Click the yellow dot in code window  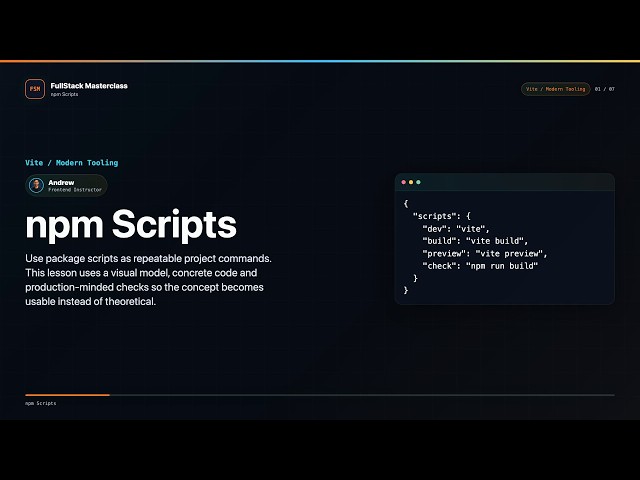pyautogui.click(x=411, y=182)
